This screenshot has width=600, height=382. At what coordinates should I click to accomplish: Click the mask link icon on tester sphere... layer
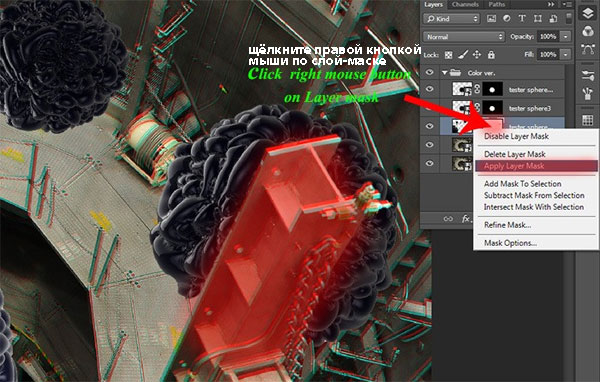click(x=477, y=89)
